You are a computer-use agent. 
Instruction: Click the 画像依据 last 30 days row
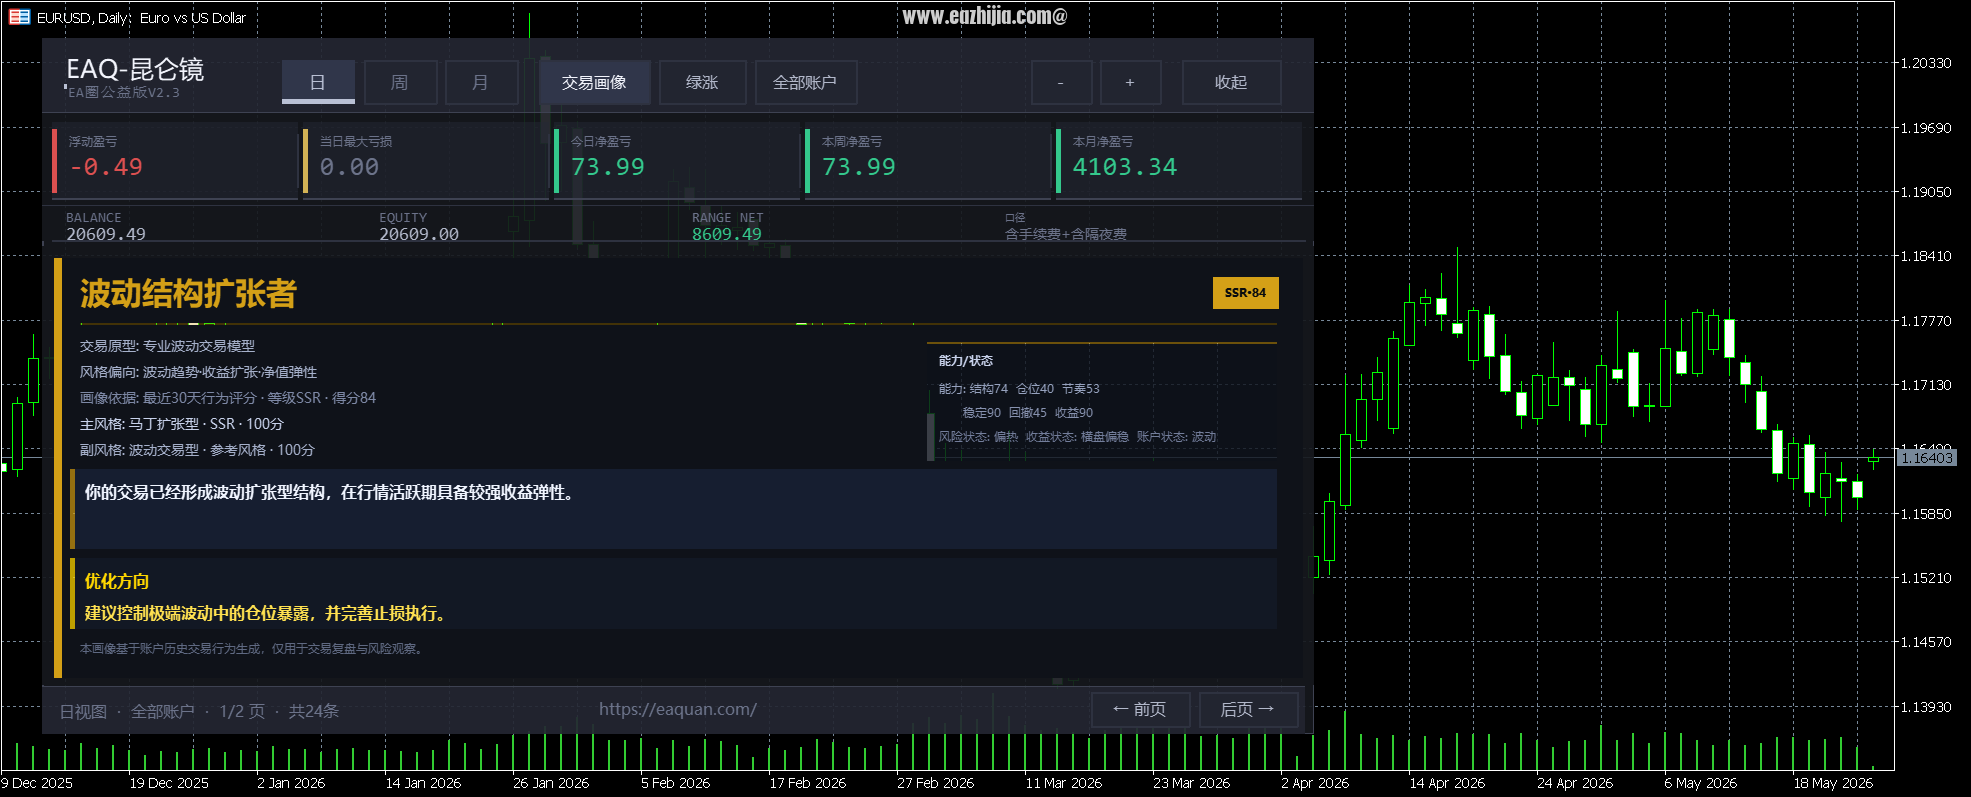228,398
